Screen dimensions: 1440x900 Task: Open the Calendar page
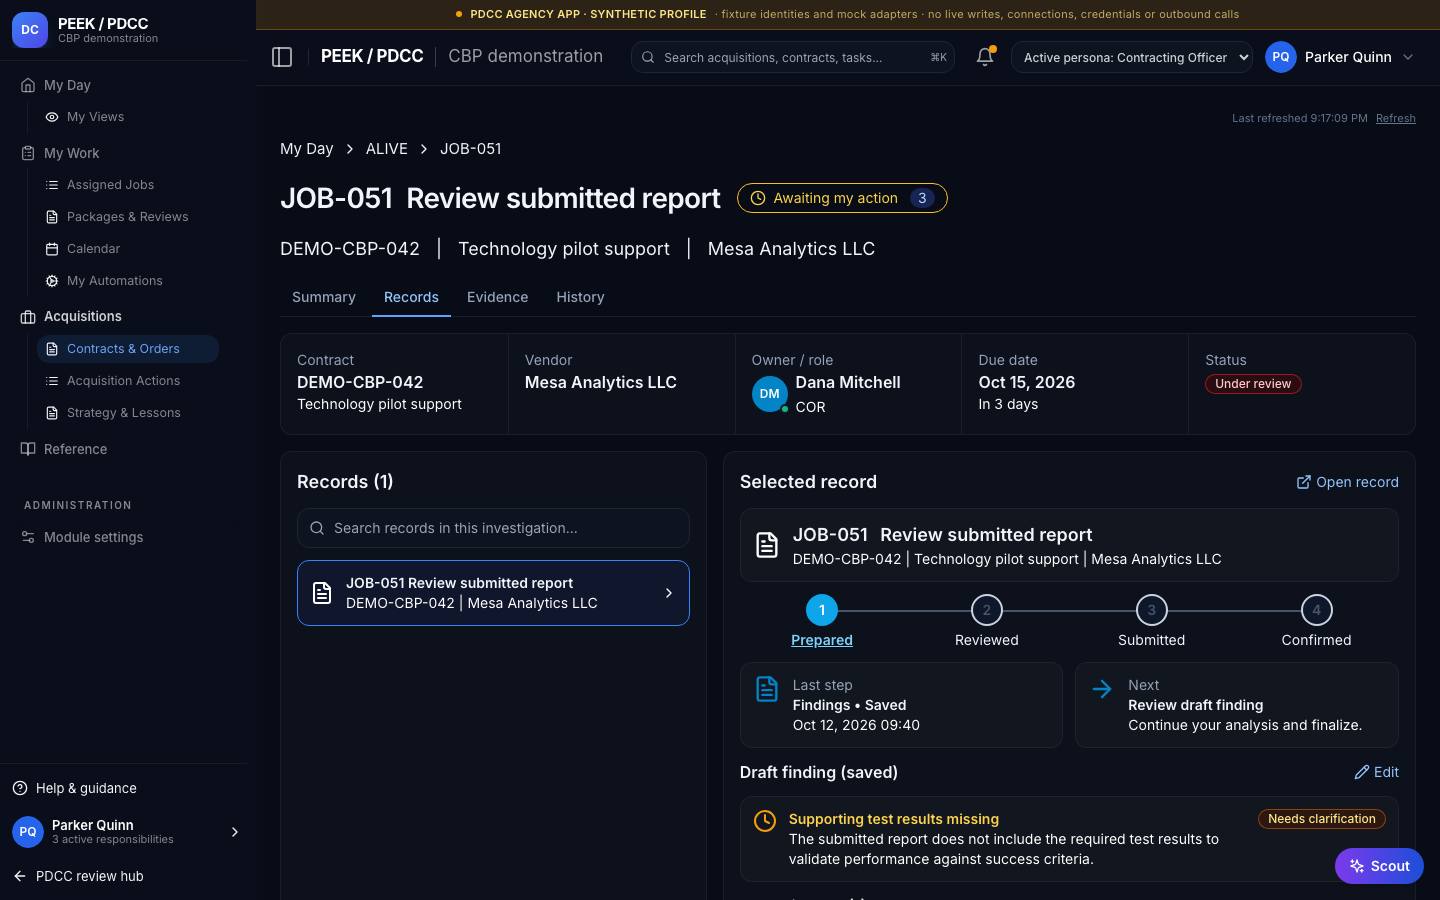pyautogui.click(x=93, y=249)
